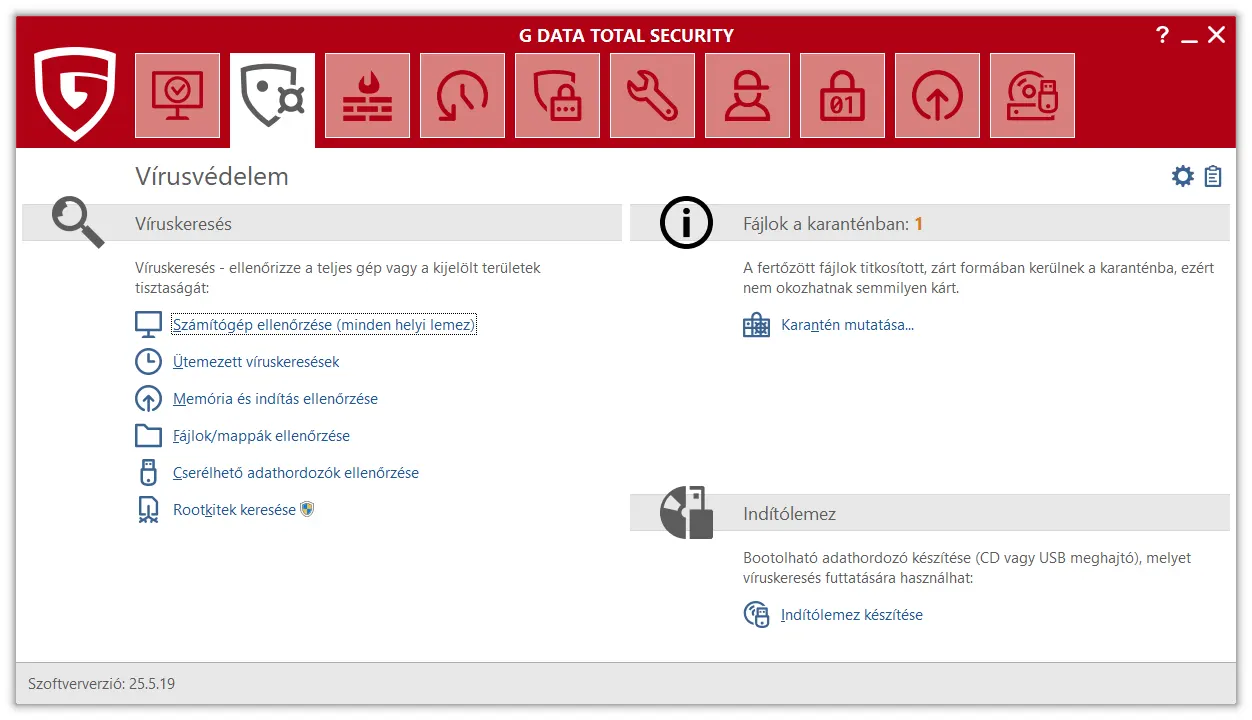Open the Encryption padlock tab
This screenshot has width=1252, height=720.
[x=842, y=96]
